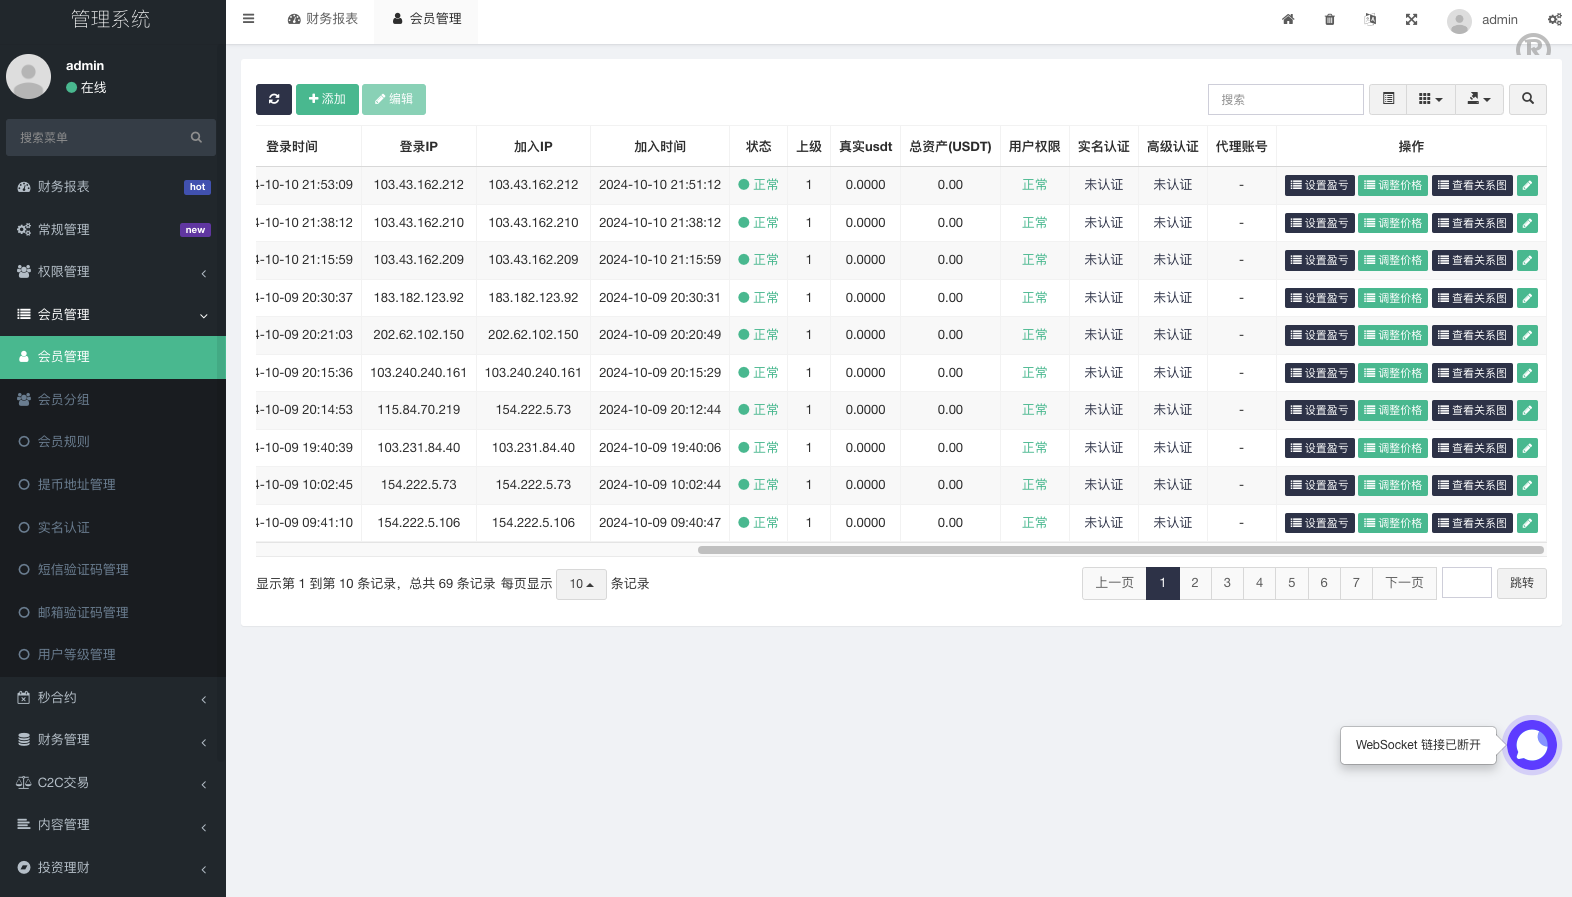This screenshot has height=897, width=1572.
Task: Open the page size 10 dropdown
Action: tap(581, 584)
